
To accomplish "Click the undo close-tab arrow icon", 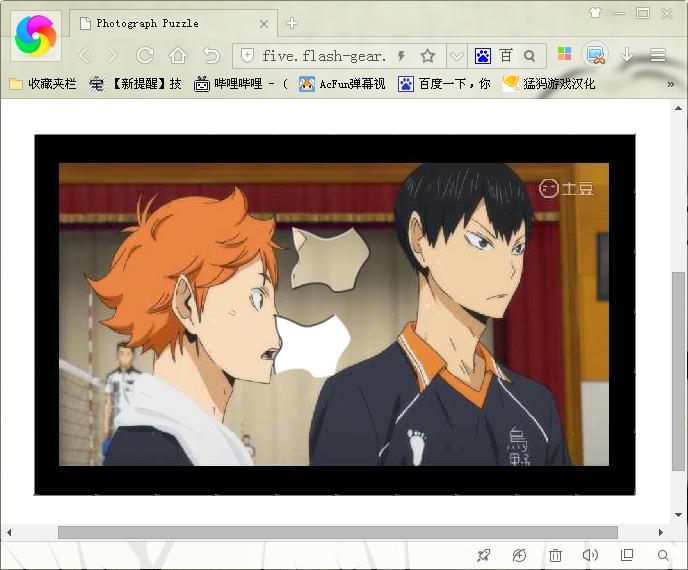I will [x=211, y=56].
